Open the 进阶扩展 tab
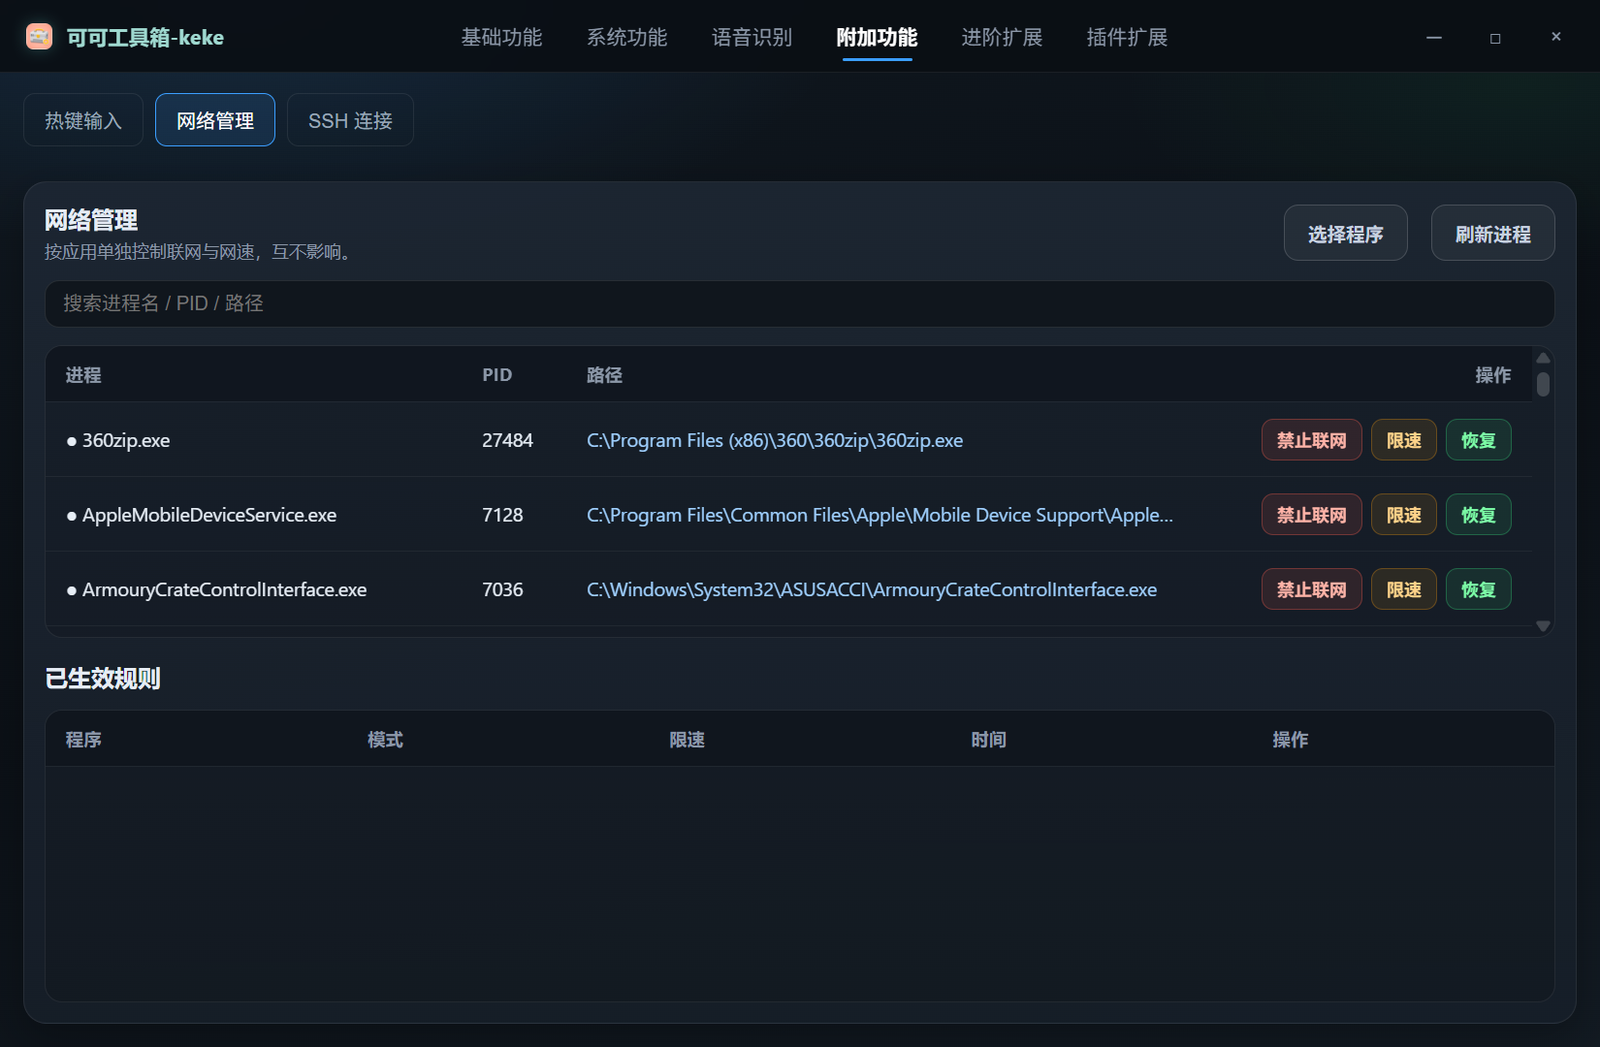The height and width of the screenshot is (1047, 1600). click(x=1002, y=37)
